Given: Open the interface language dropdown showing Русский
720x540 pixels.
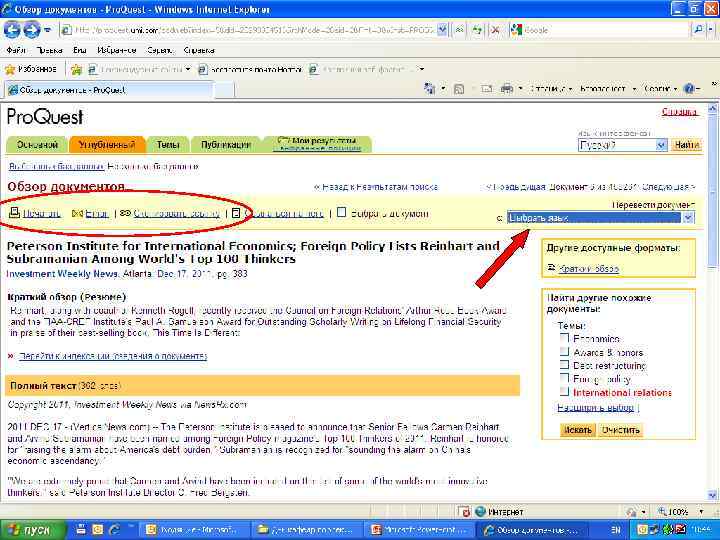Looking at the screenshot, I should coord(622,145).
